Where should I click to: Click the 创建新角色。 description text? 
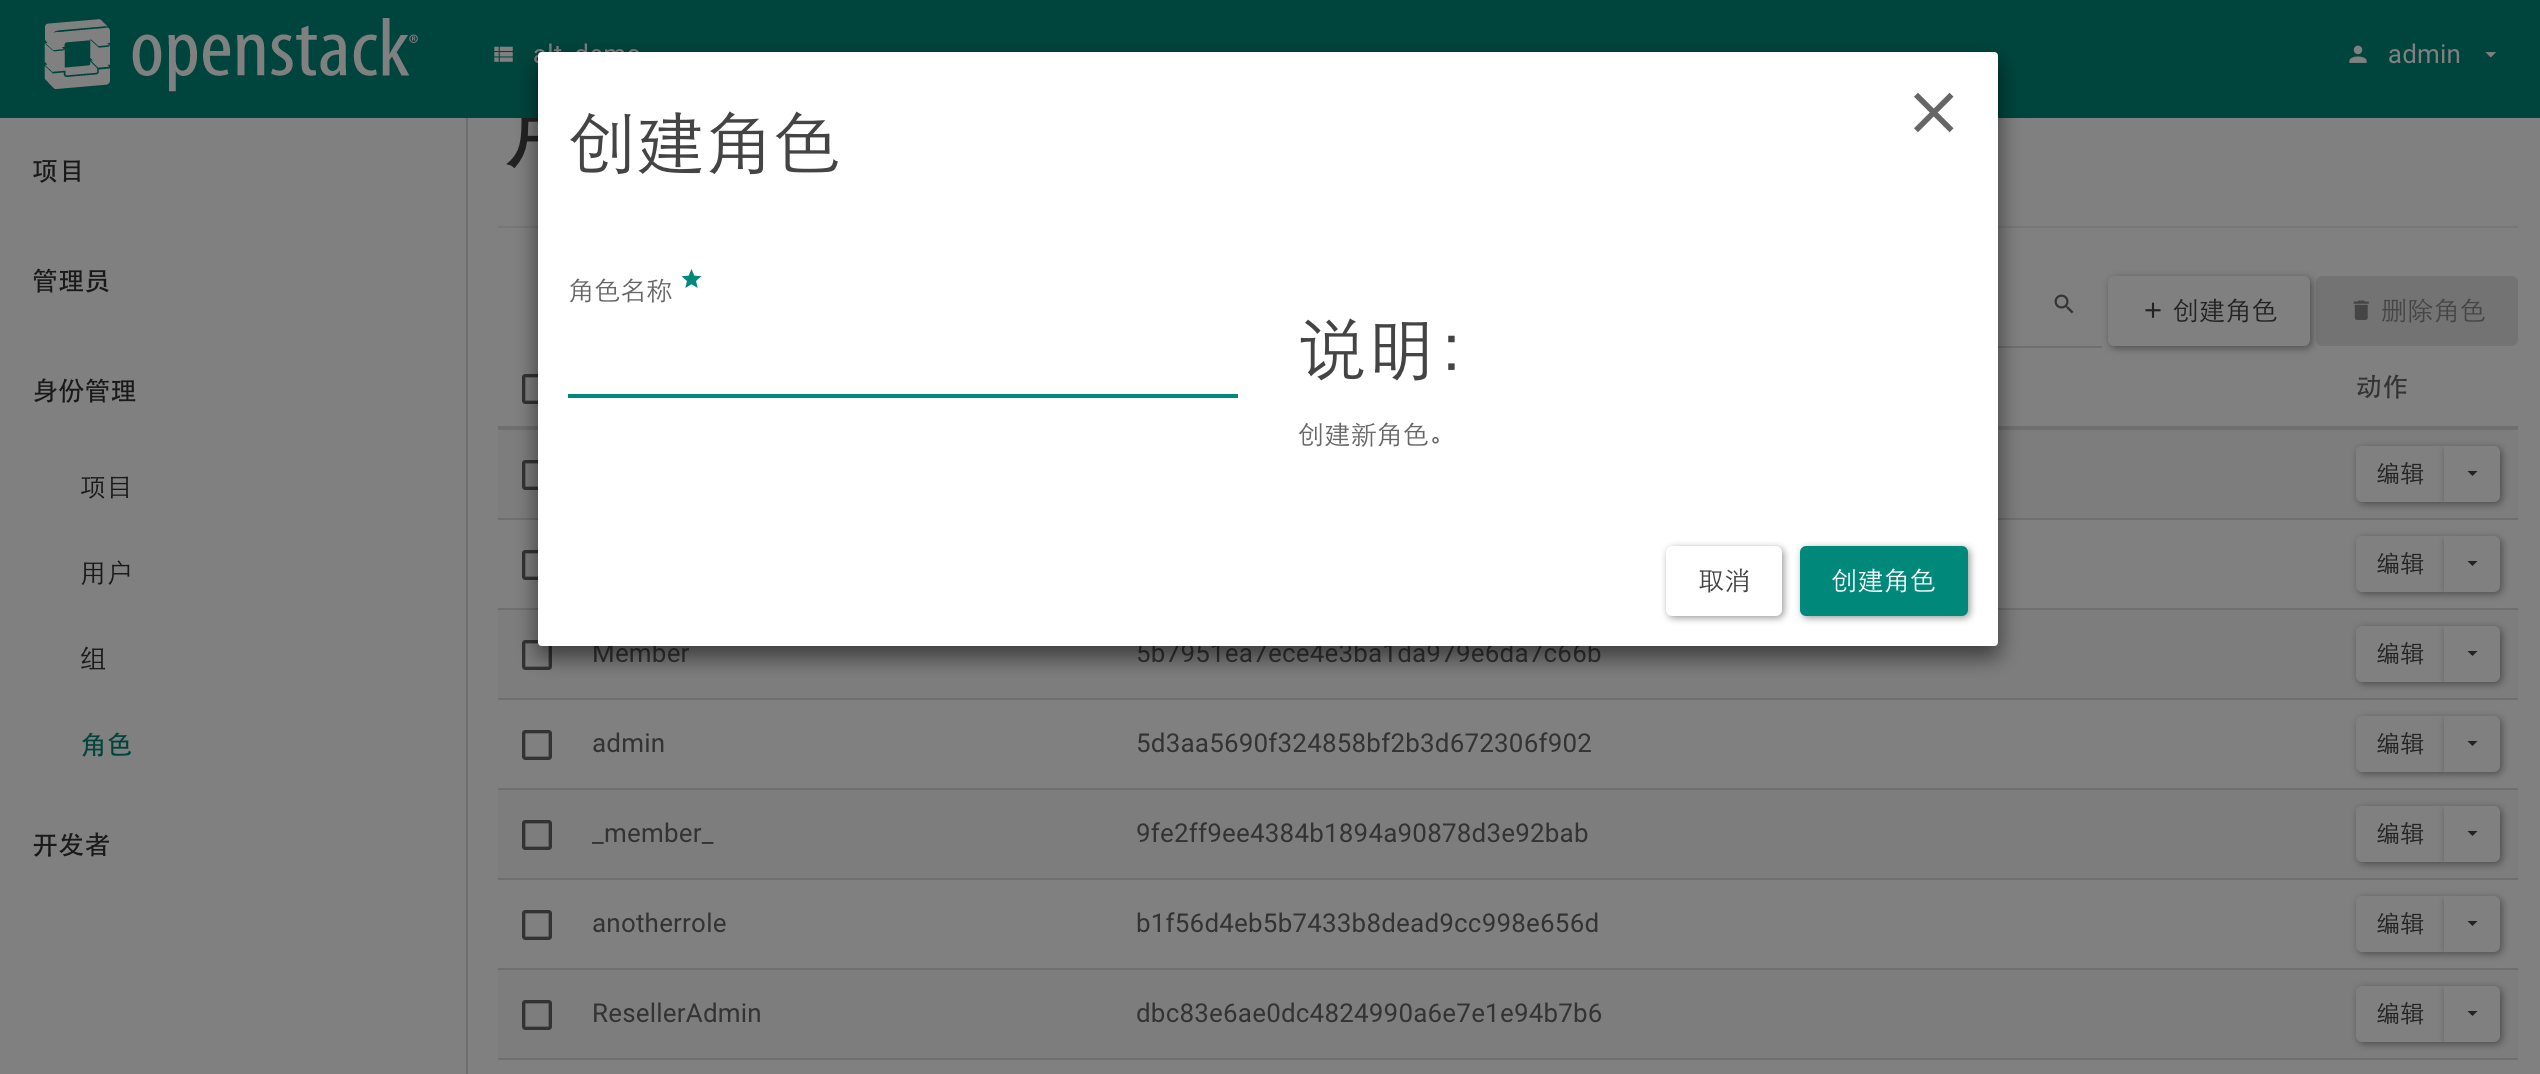click(1371, 435)
